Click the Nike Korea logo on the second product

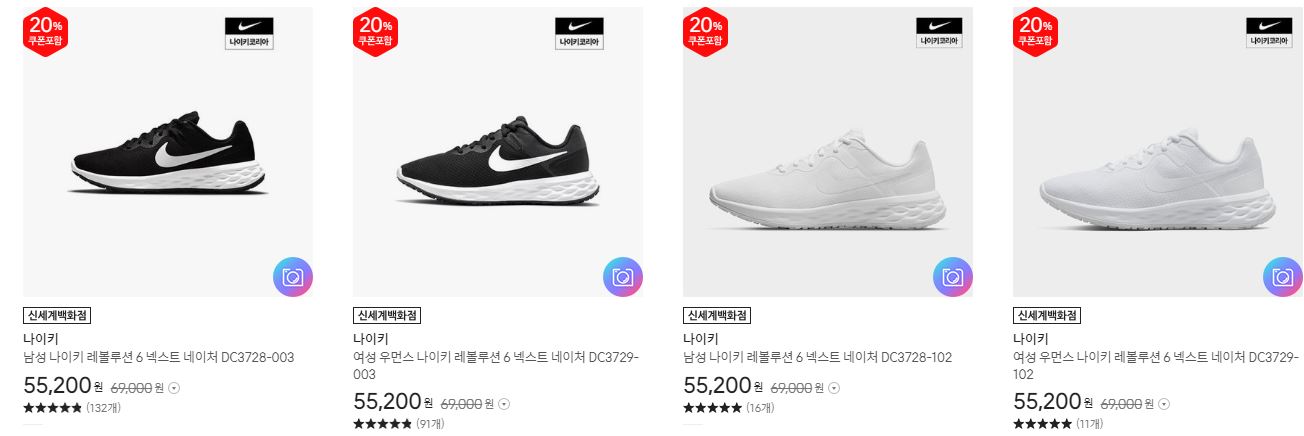[x=580, y=33]
